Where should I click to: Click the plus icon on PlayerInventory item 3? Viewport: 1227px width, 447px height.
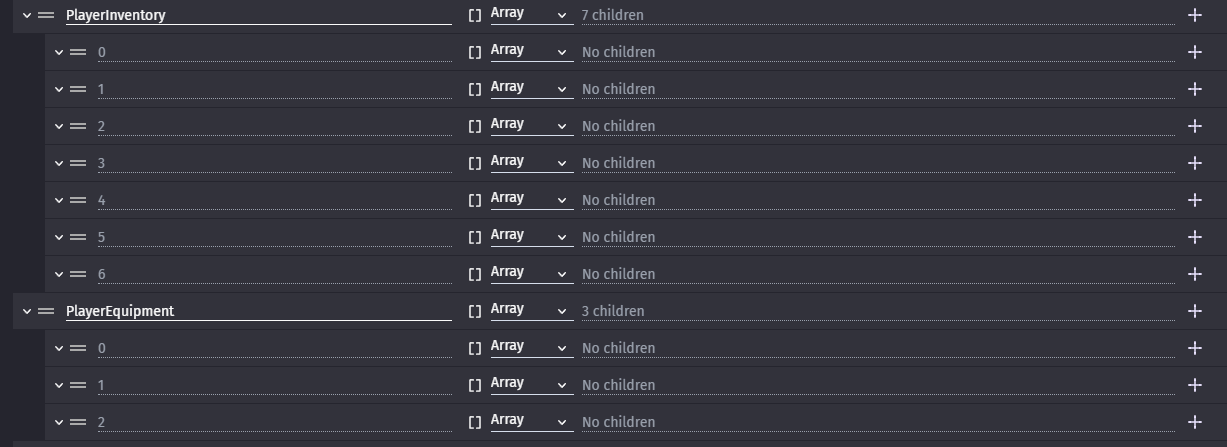tap(1194, 163)
